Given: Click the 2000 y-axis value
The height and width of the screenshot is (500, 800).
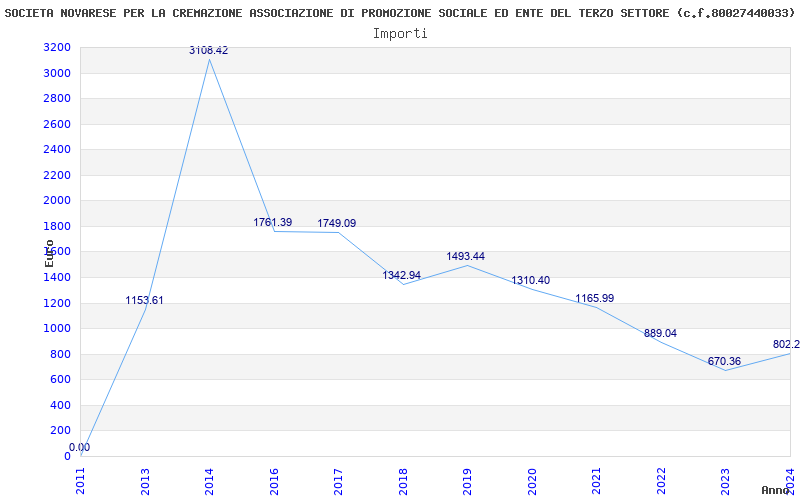Looking at the screenshot, I should [58, 201].
